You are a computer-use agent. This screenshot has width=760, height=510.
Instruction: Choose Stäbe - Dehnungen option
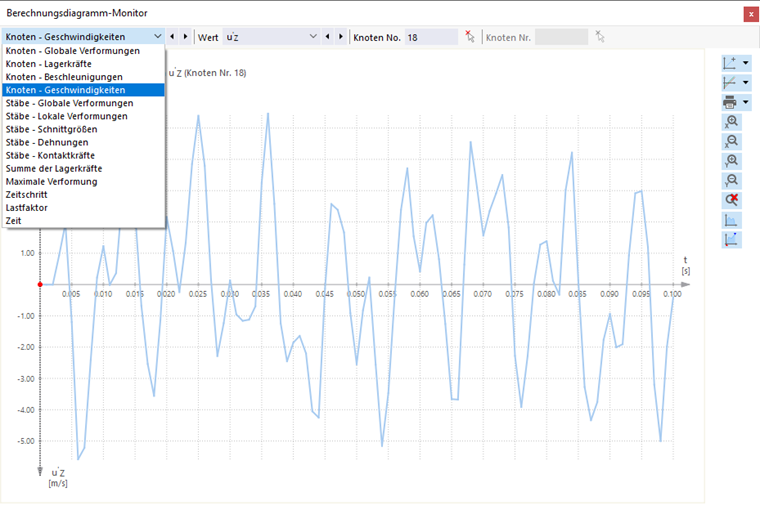[x=83, y=143]
